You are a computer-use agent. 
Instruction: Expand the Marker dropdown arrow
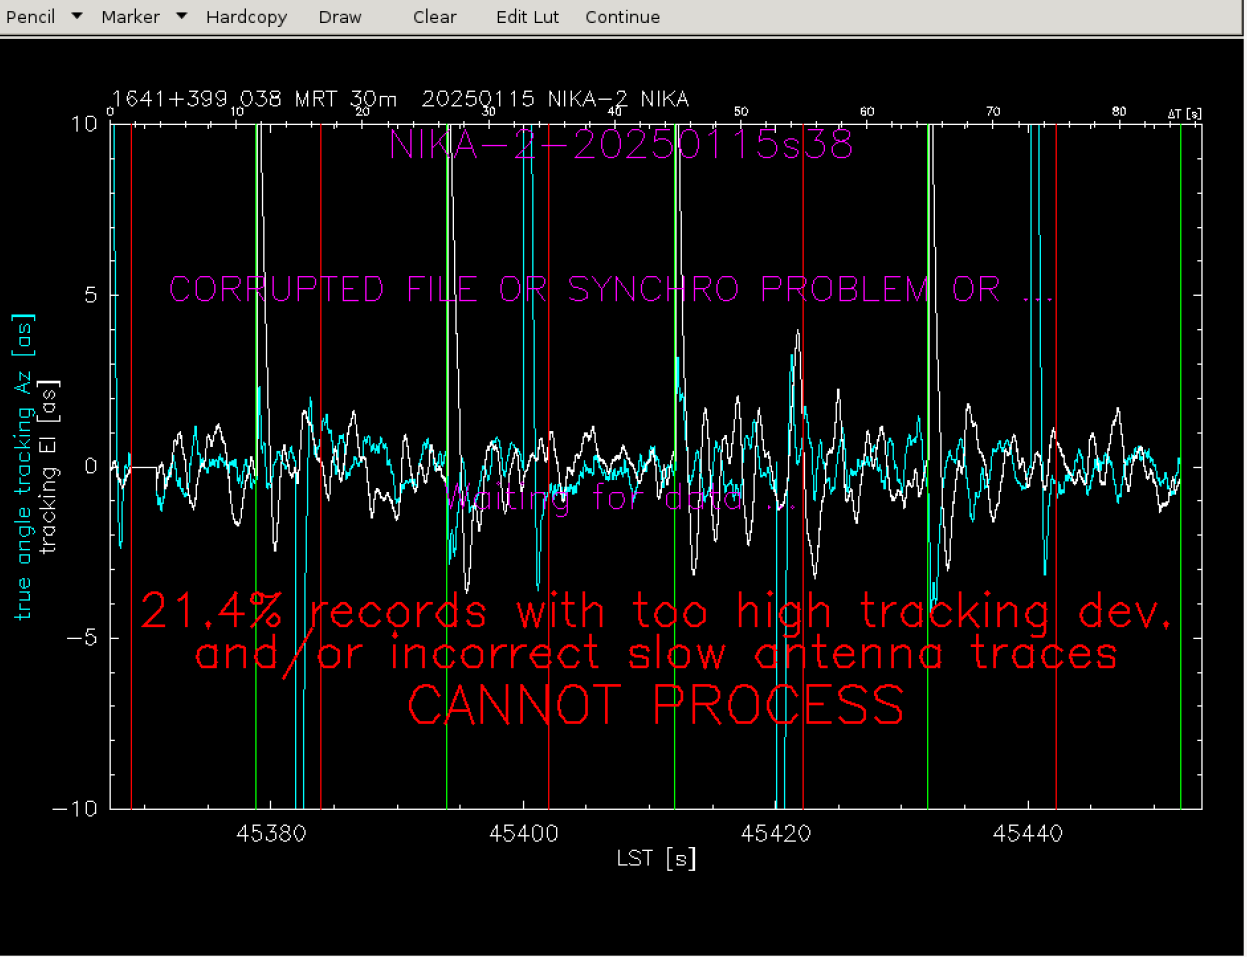[181, 17]
